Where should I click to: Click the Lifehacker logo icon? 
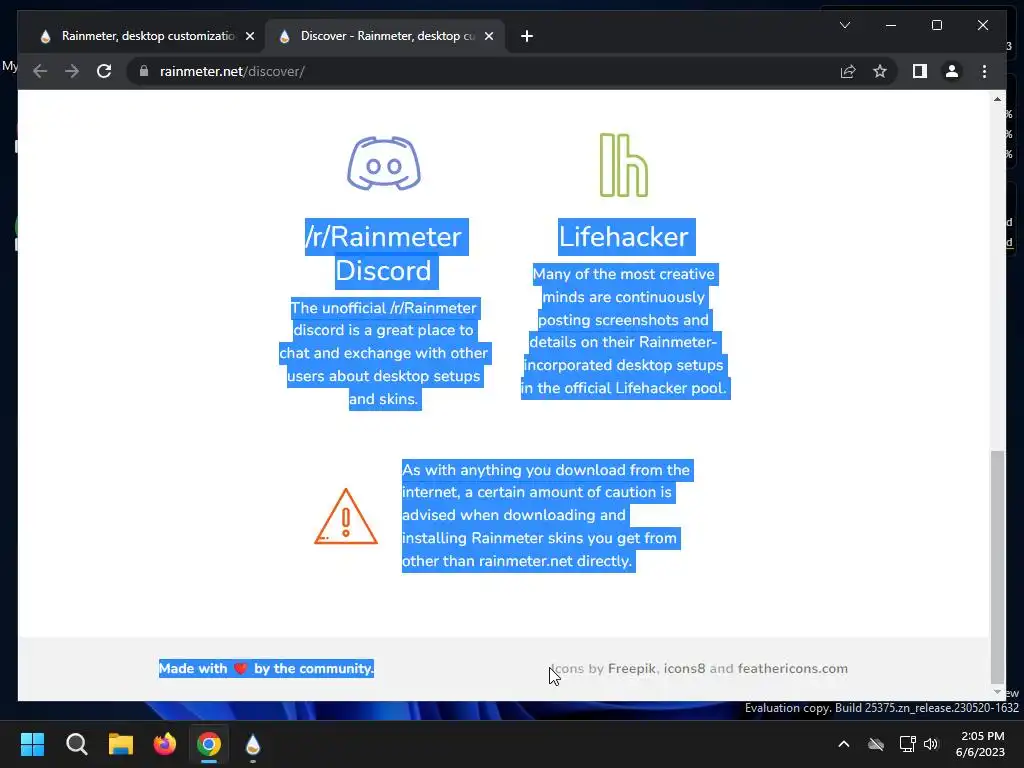(624, 165)
